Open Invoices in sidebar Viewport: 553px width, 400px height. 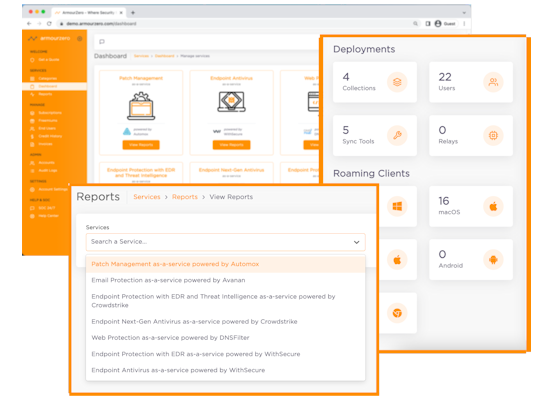coord(42,144)
